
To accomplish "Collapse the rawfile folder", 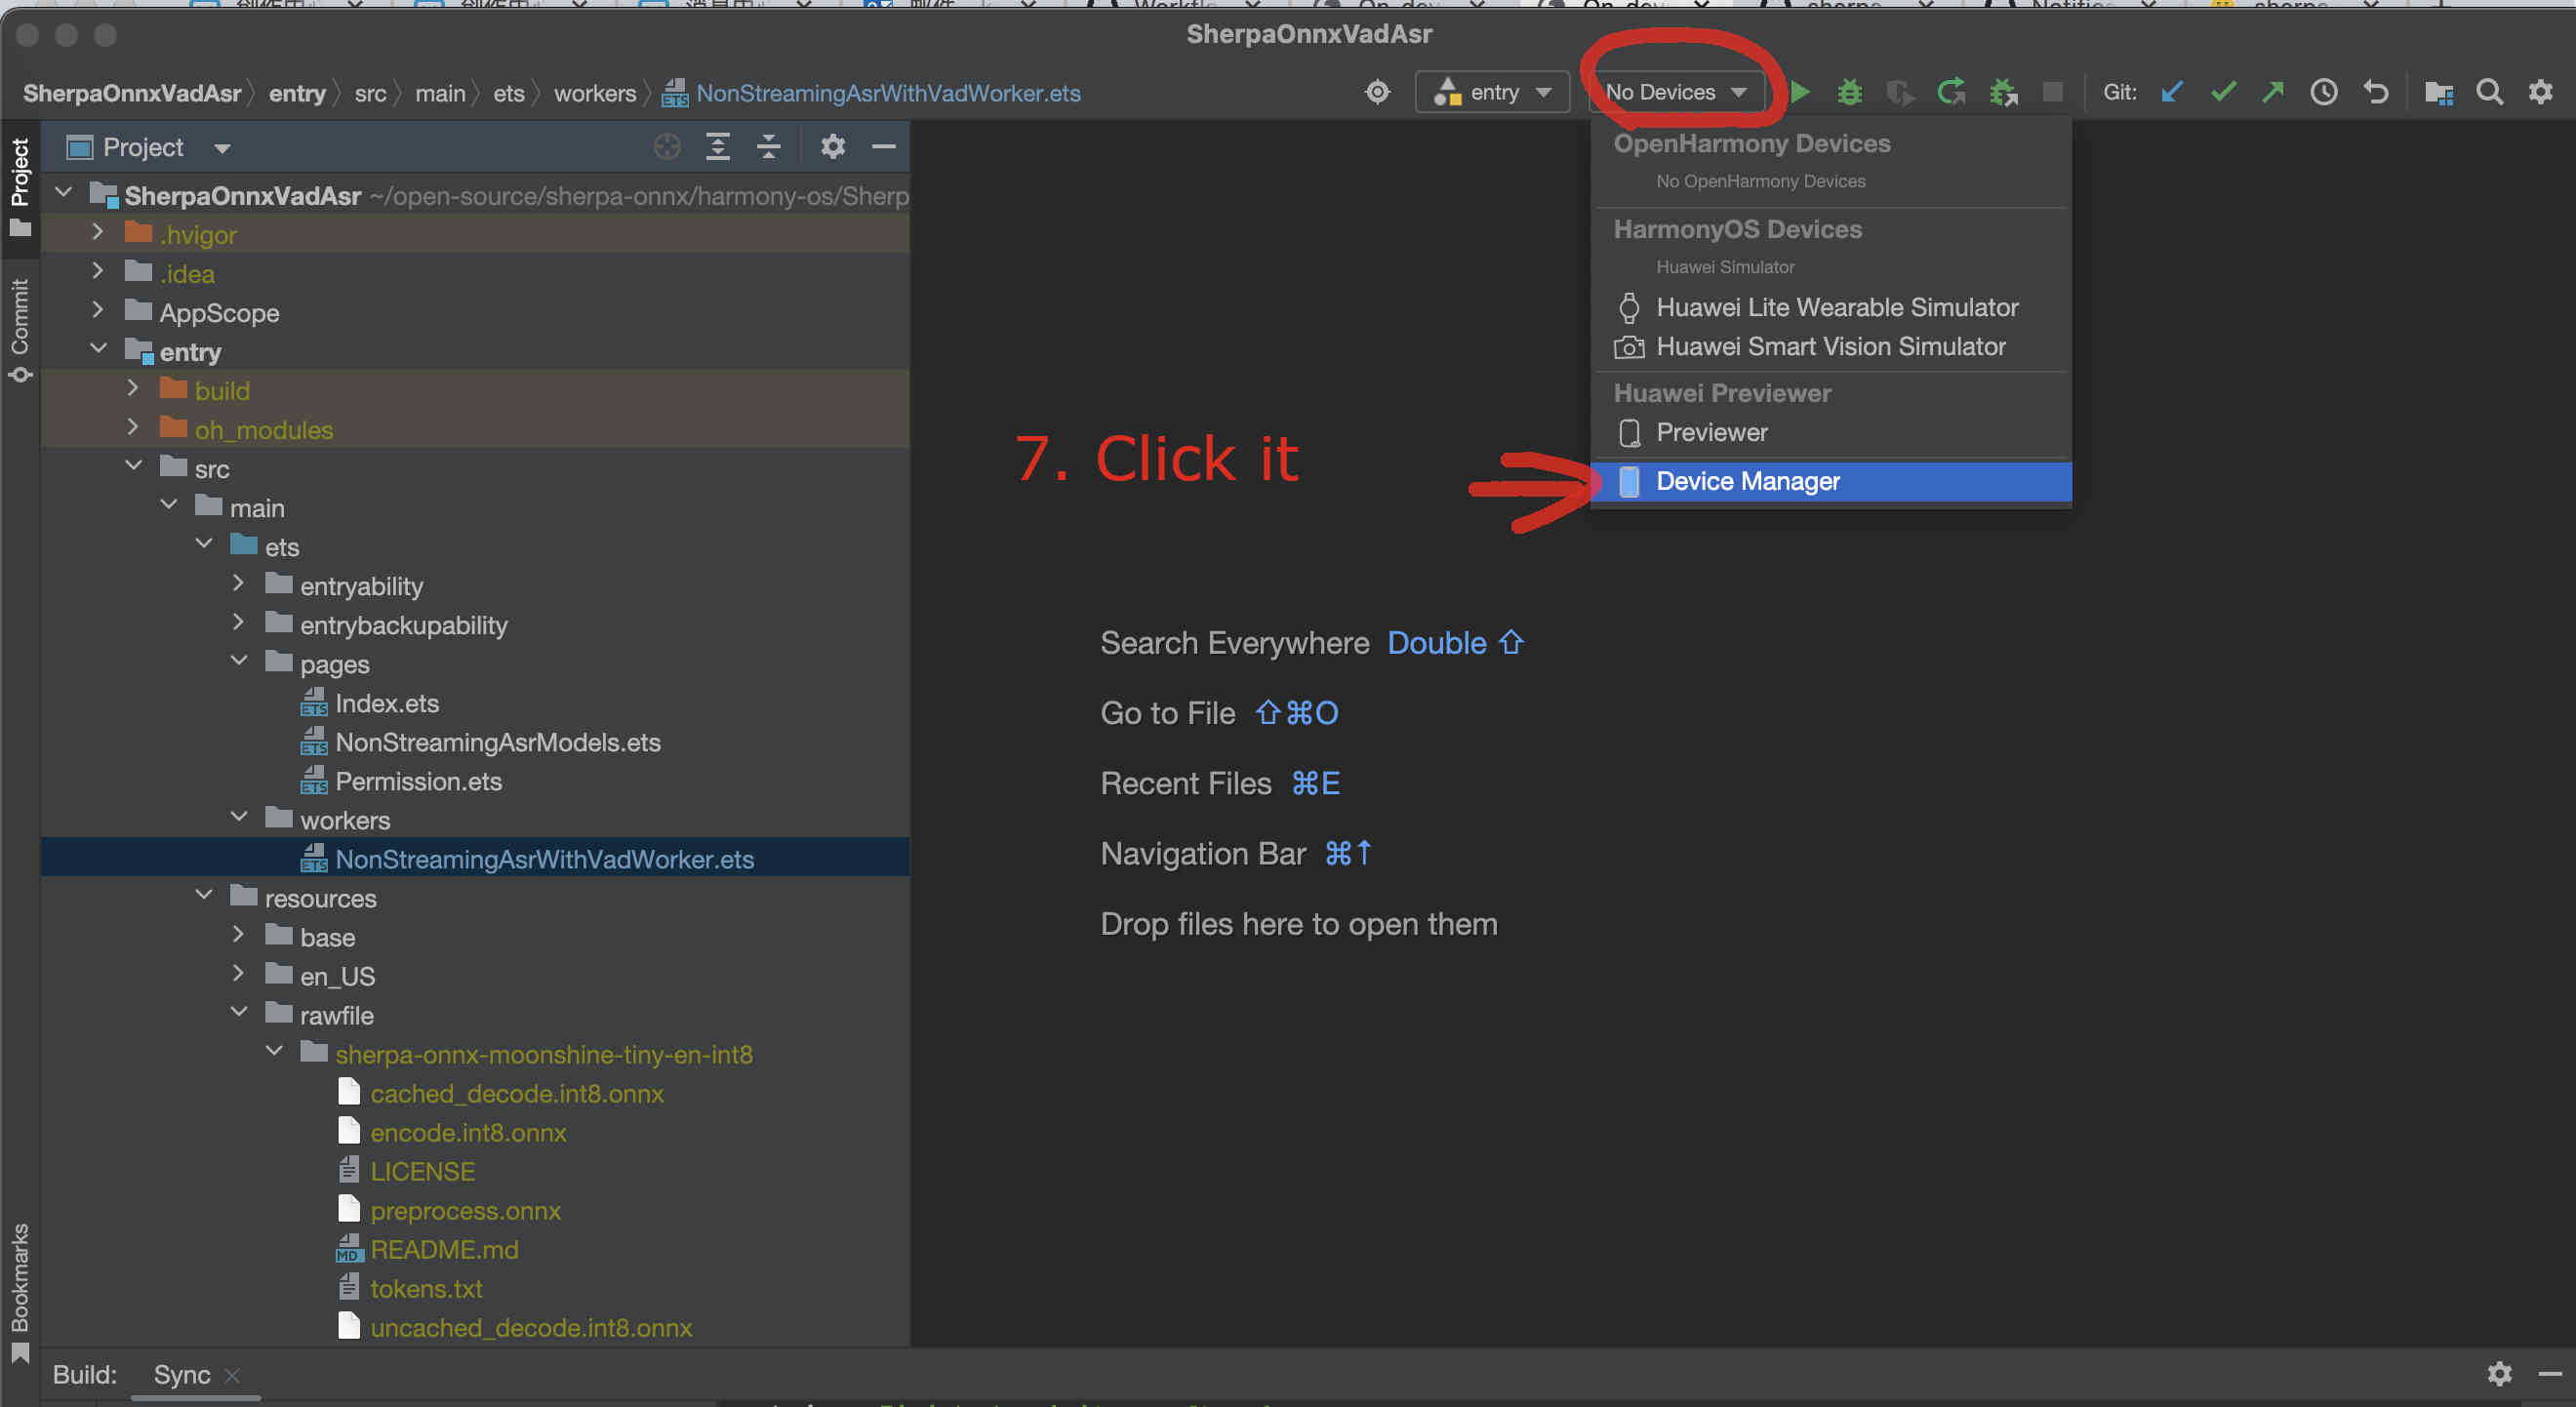I will click(x=239, y=1011).
